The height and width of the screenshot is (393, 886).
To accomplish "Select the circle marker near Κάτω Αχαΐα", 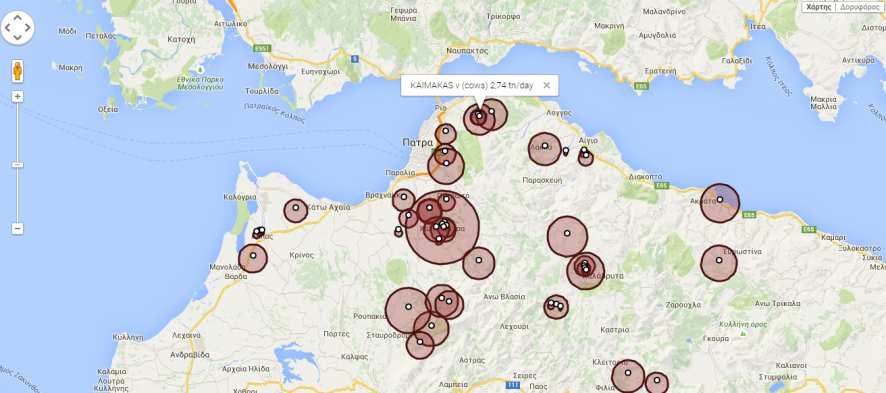I will [x=296, y=210].
